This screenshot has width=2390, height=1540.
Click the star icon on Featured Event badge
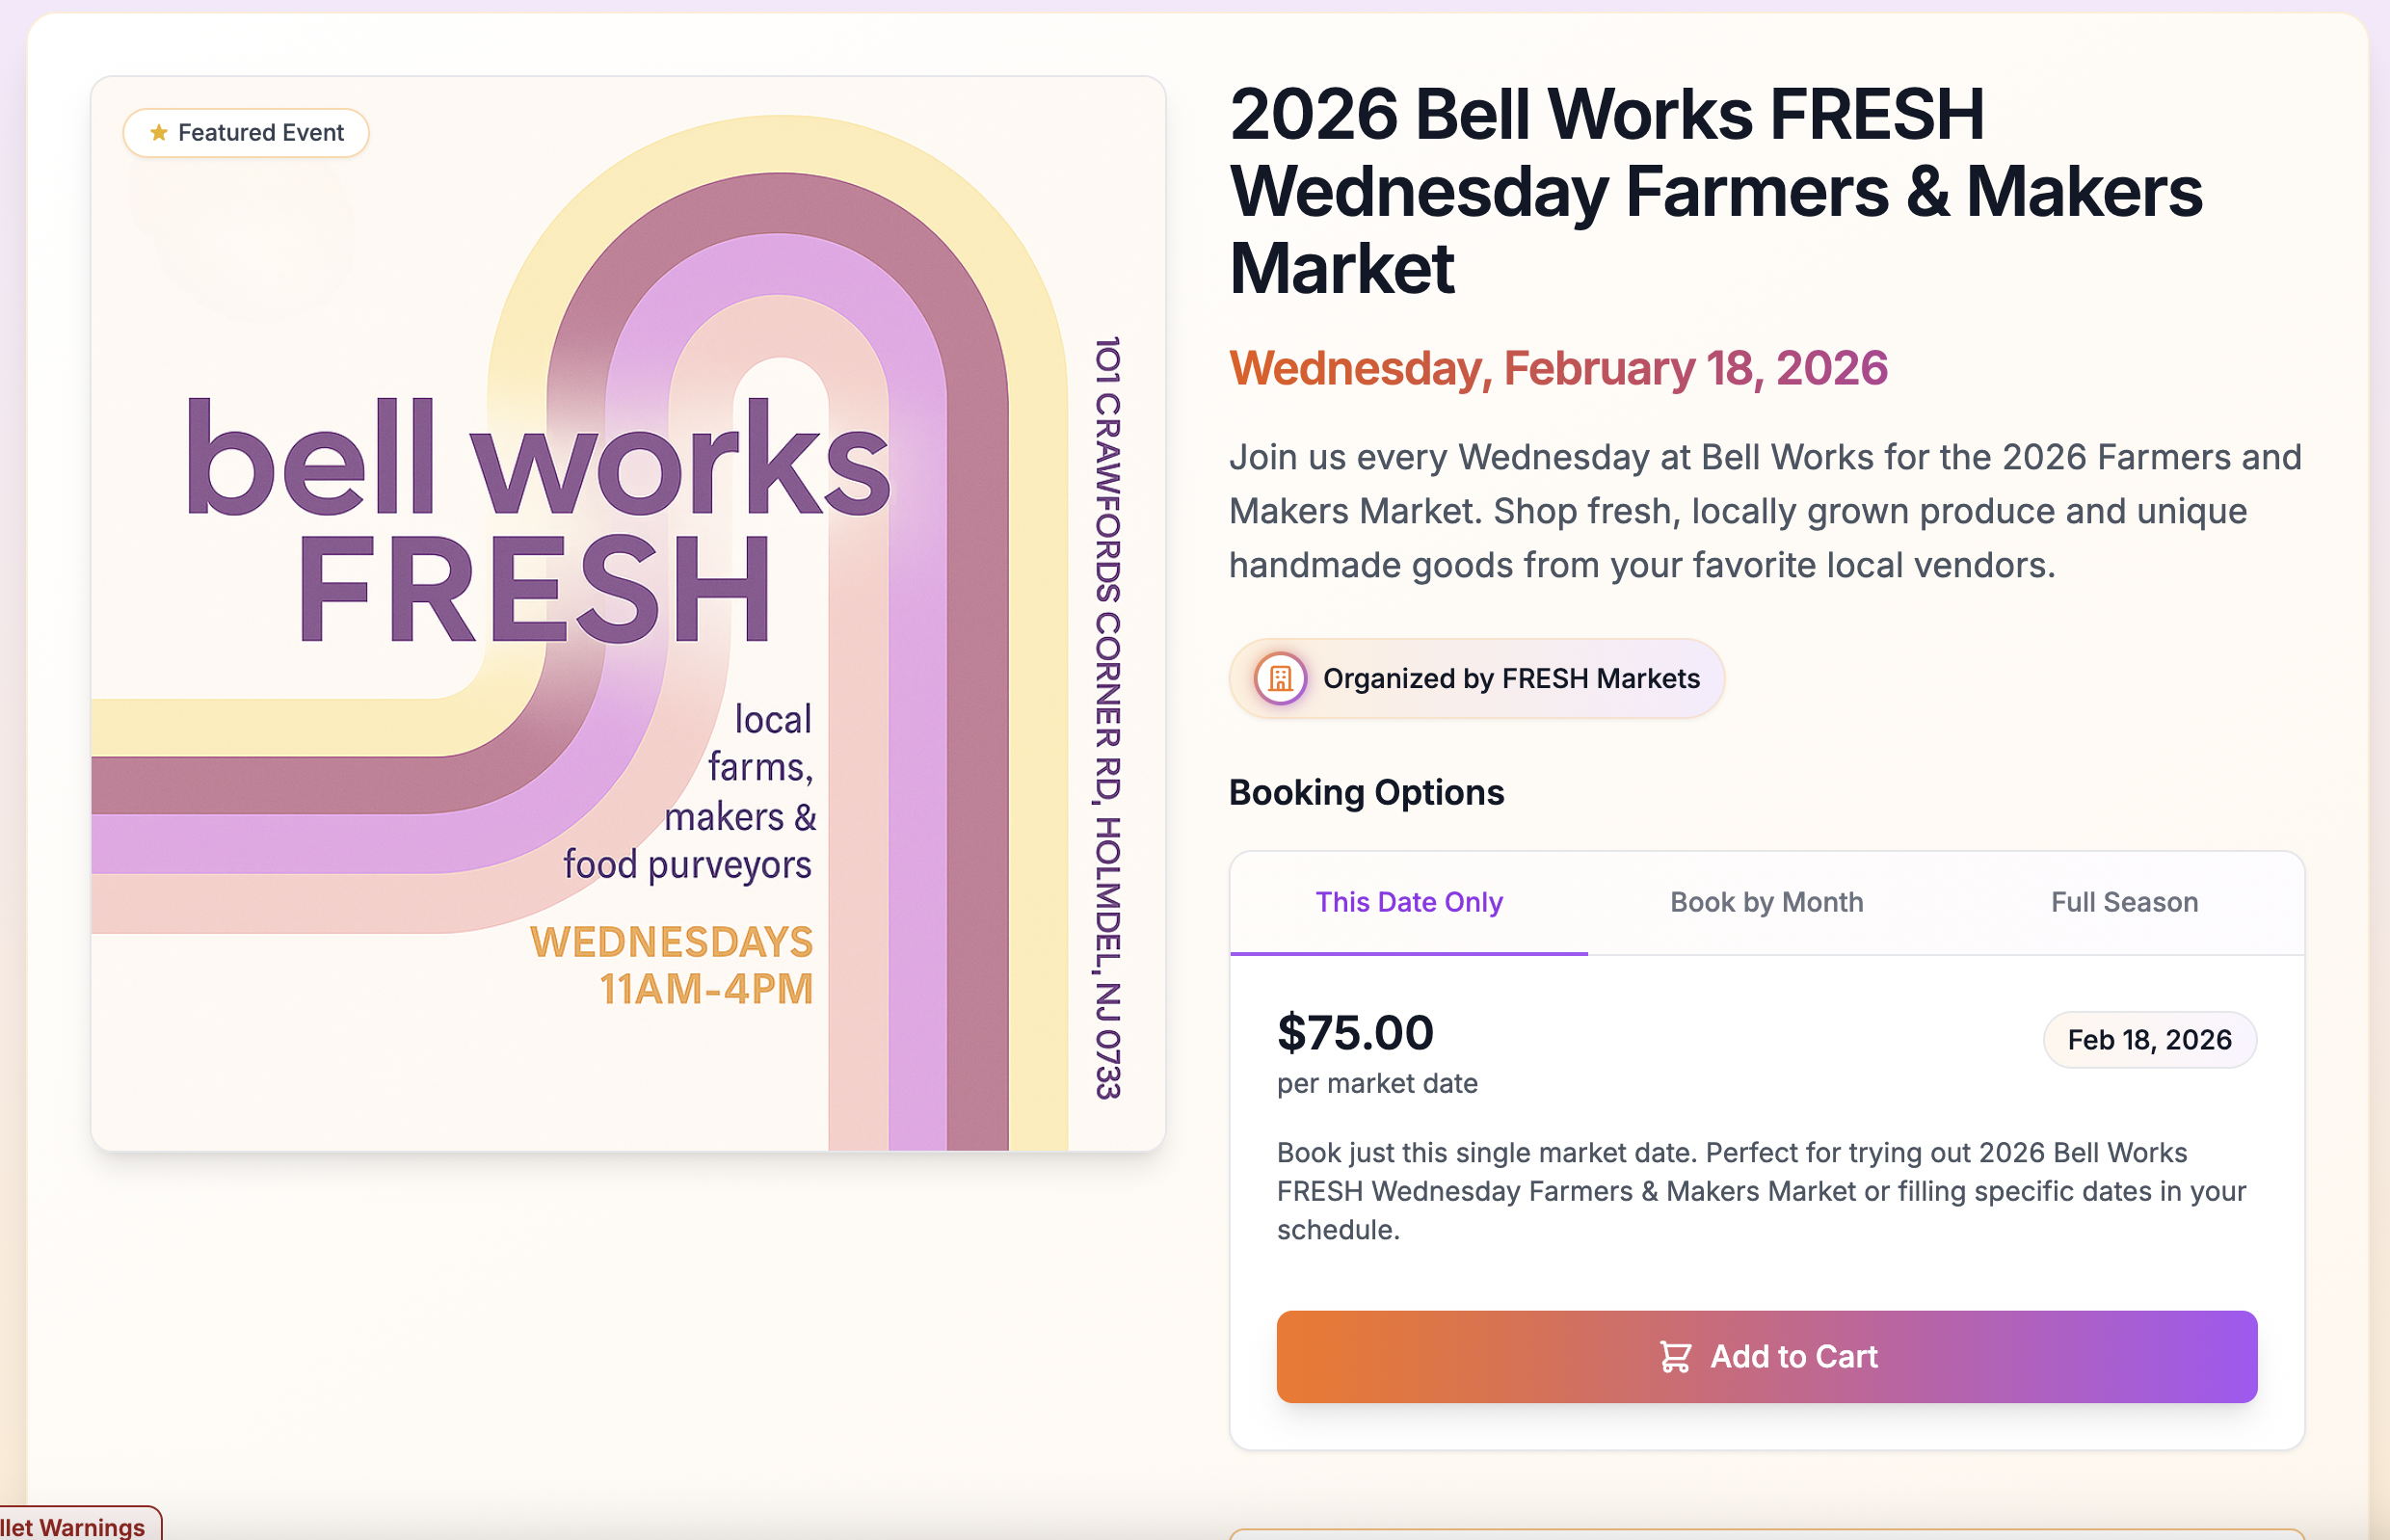158,133
